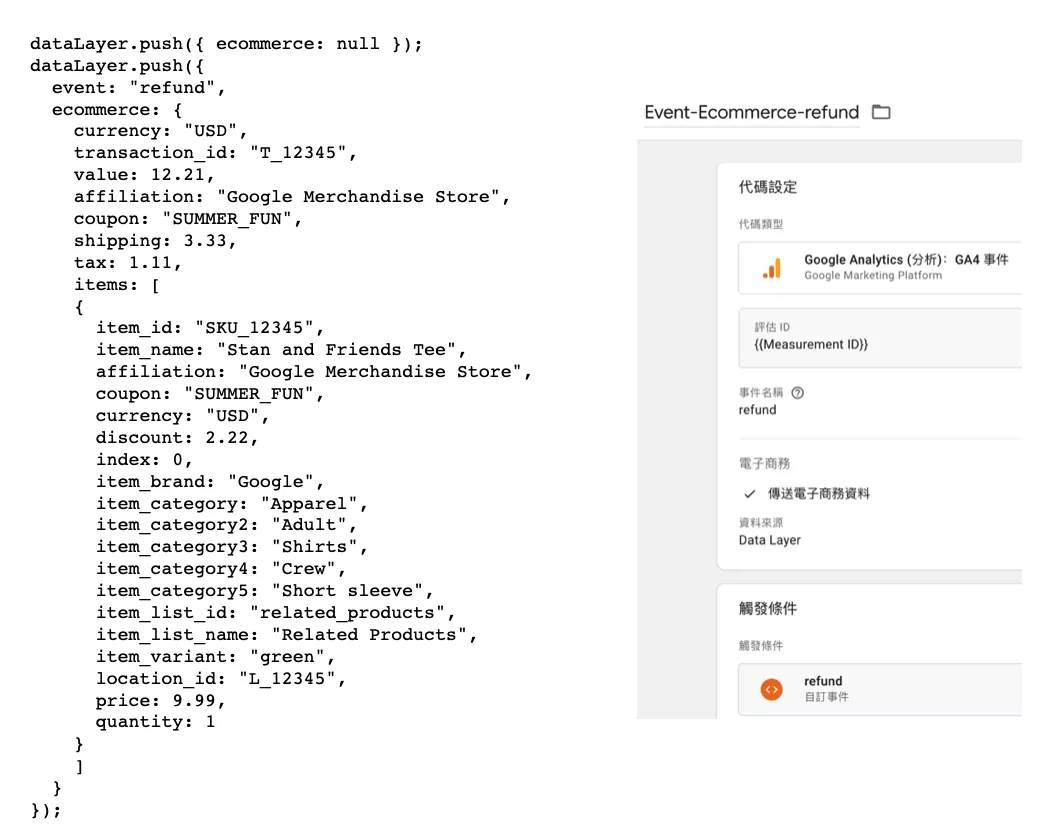Select the {{Measurement ID}} field
1051x828 pixels.
(x=880, y=338)
